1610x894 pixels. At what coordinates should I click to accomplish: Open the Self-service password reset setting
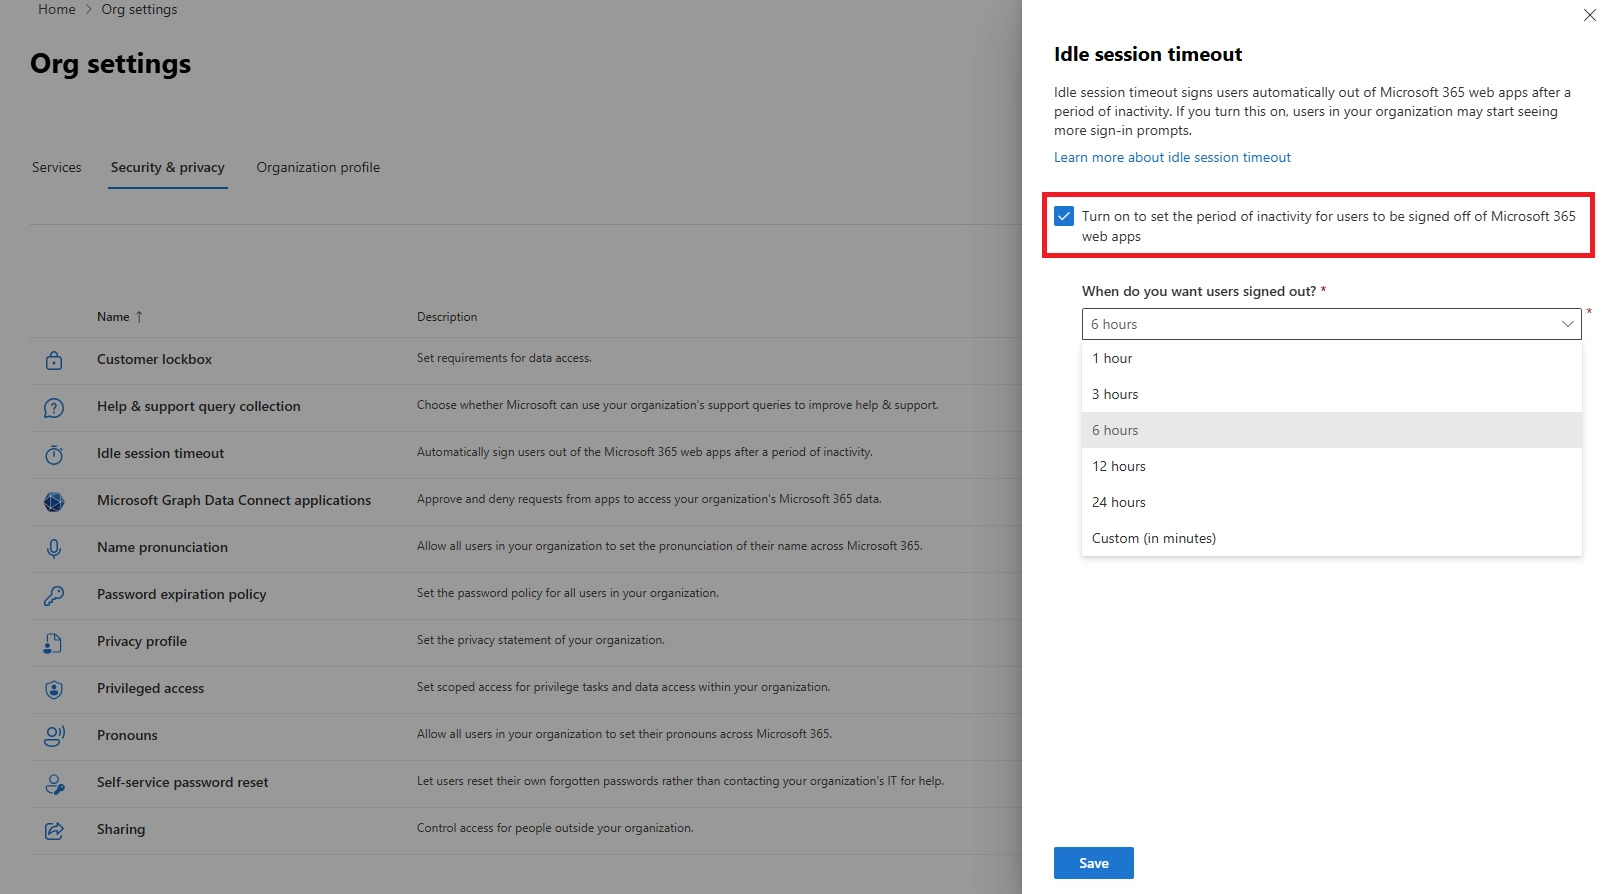182,782
